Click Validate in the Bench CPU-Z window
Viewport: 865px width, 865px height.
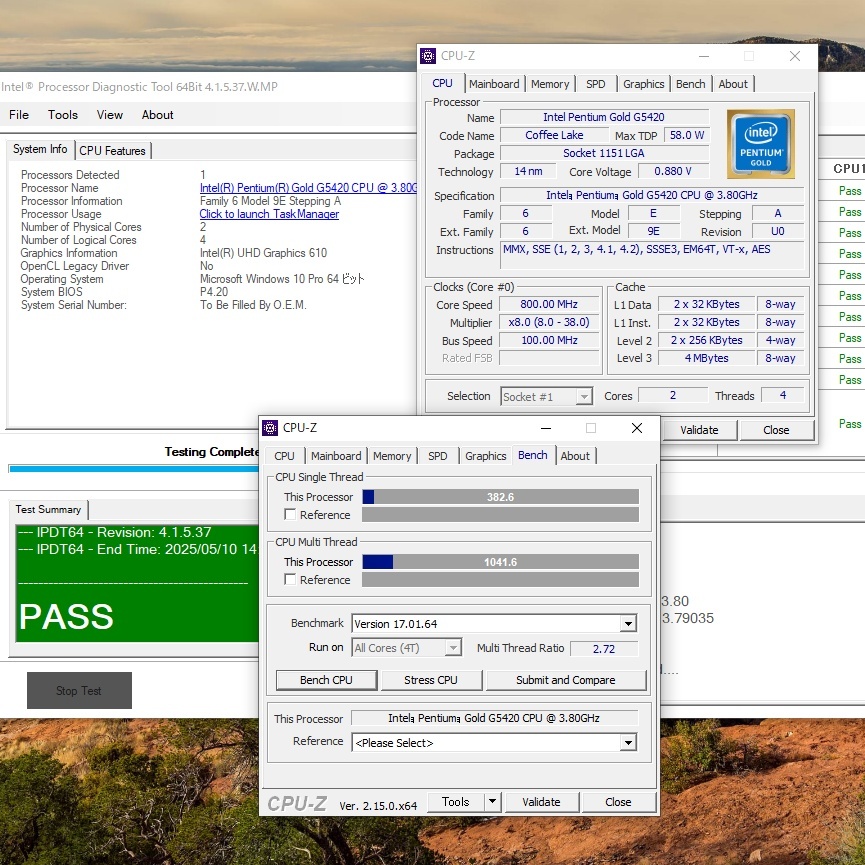(x=542, y=802)
